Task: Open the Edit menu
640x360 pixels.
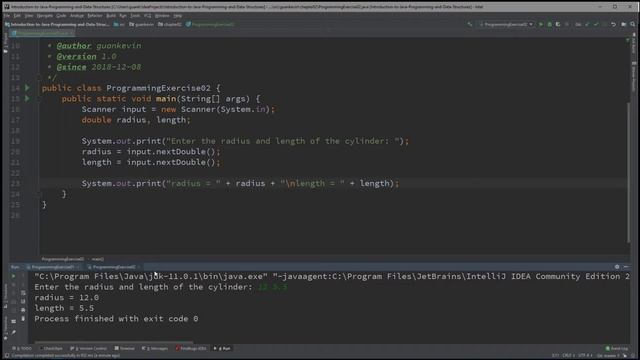Action: point(17,16)
